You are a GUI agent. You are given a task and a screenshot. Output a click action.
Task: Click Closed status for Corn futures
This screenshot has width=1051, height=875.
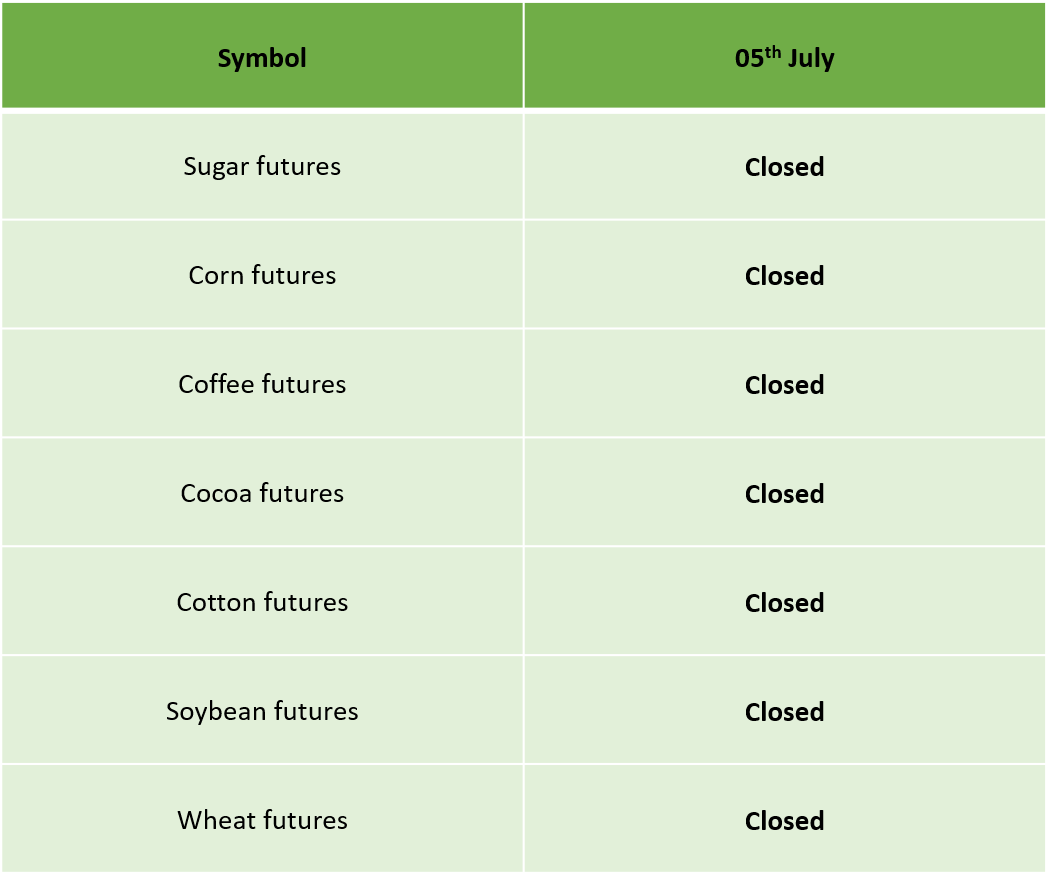pos(784,276)
